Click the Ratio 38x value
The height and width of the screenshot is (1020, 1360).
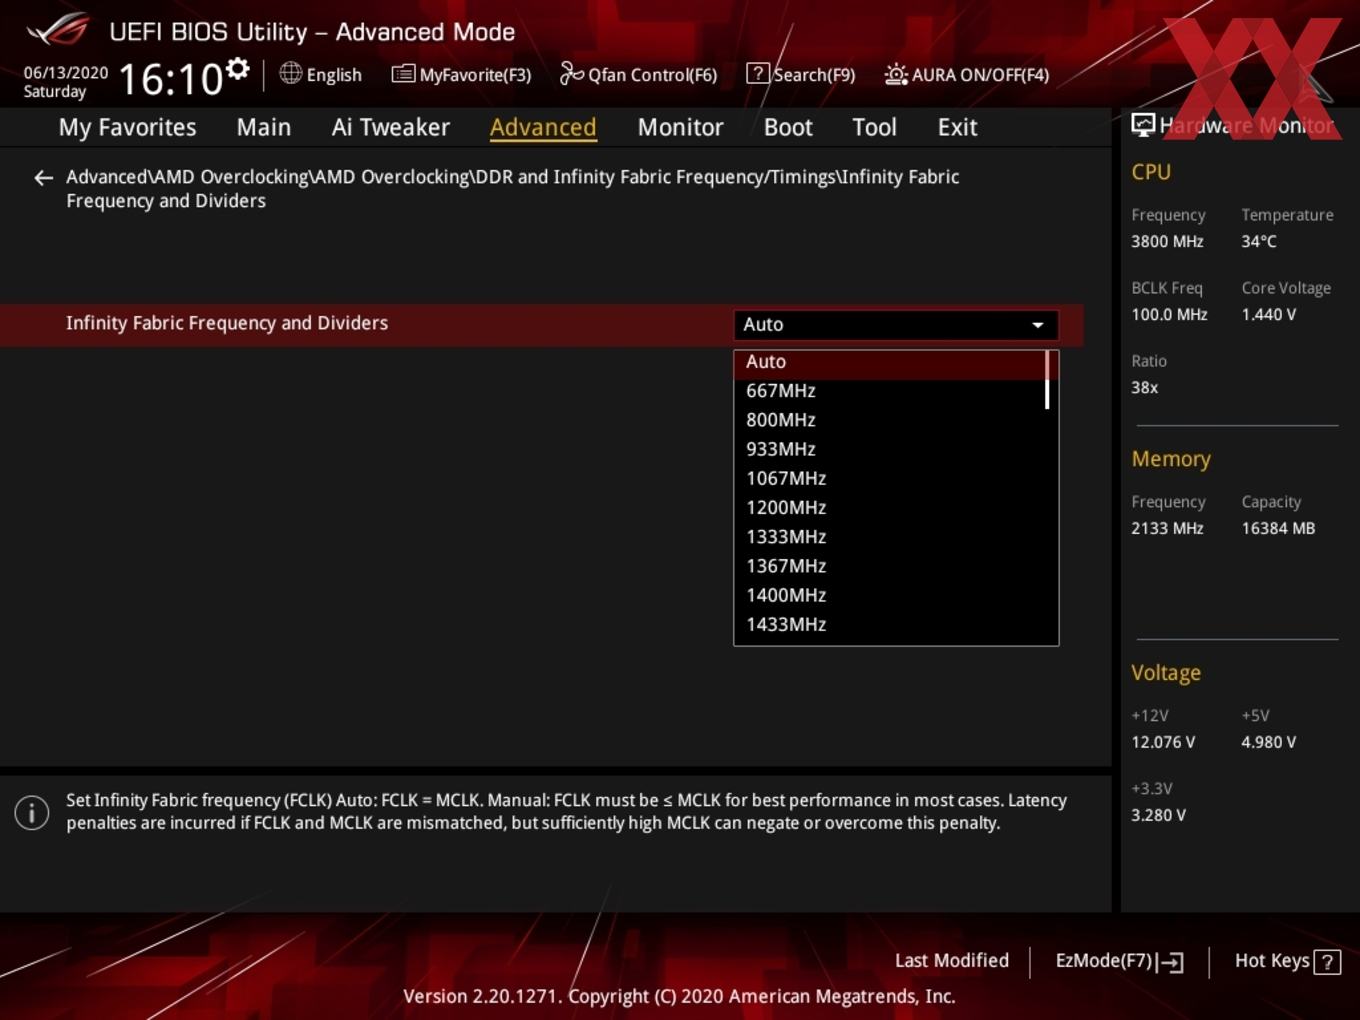click(x=1145, y=387)
